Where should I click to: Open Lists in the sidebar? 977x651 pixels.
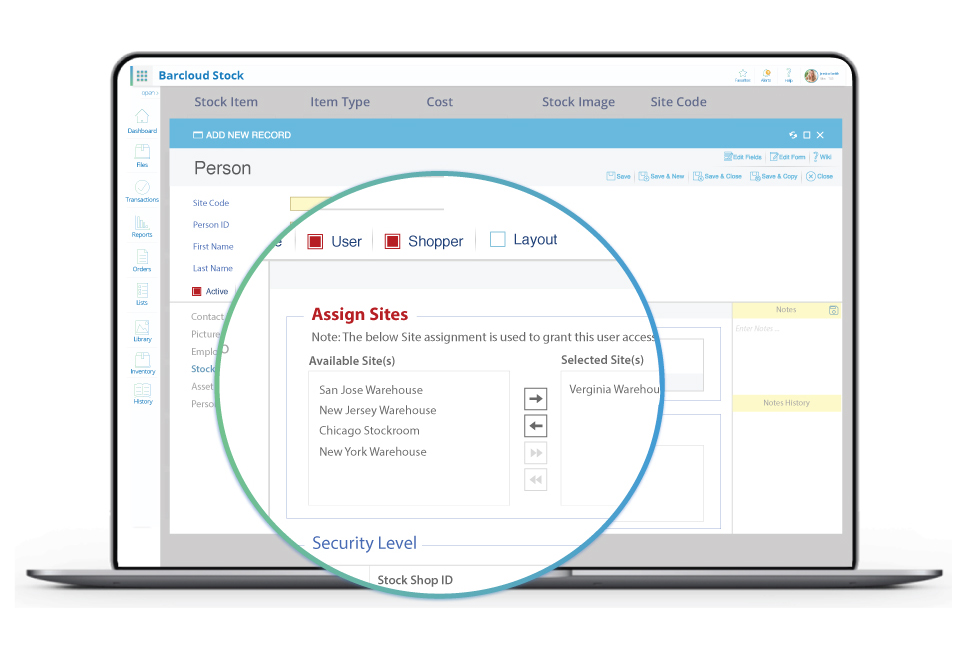click(142, 294)
